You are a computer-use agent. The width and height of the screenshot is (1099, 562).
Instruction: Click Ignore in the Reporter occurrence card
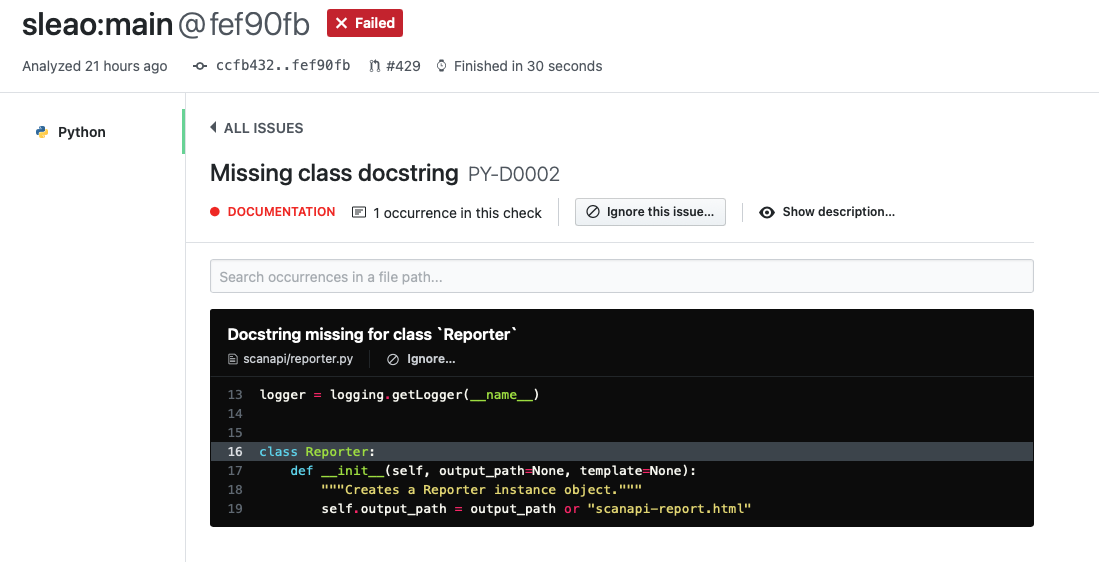(x=431, y=359)
